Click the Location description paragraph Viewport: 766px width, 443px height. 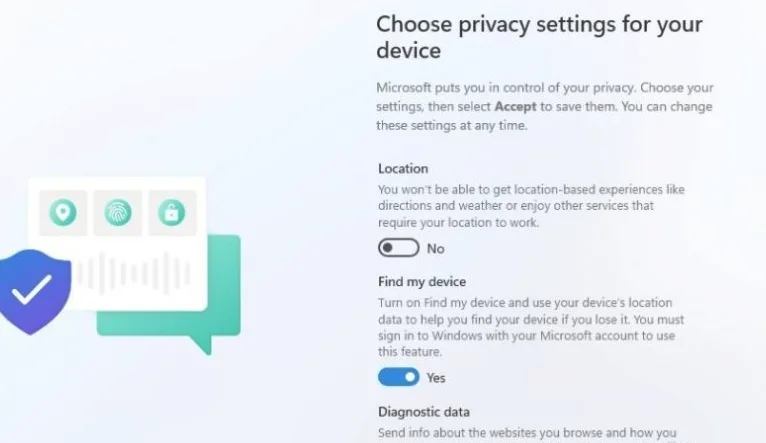coord(532,206)
